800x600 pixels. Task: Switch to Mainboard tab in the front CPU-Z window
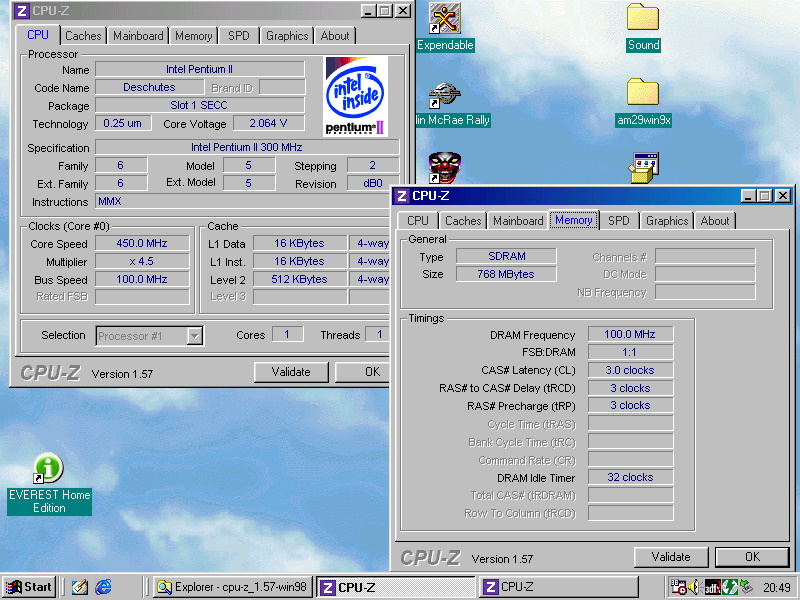518,221
